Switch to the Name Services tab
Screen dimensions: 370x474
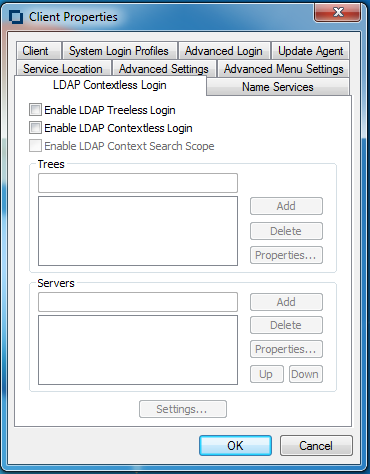278,87
